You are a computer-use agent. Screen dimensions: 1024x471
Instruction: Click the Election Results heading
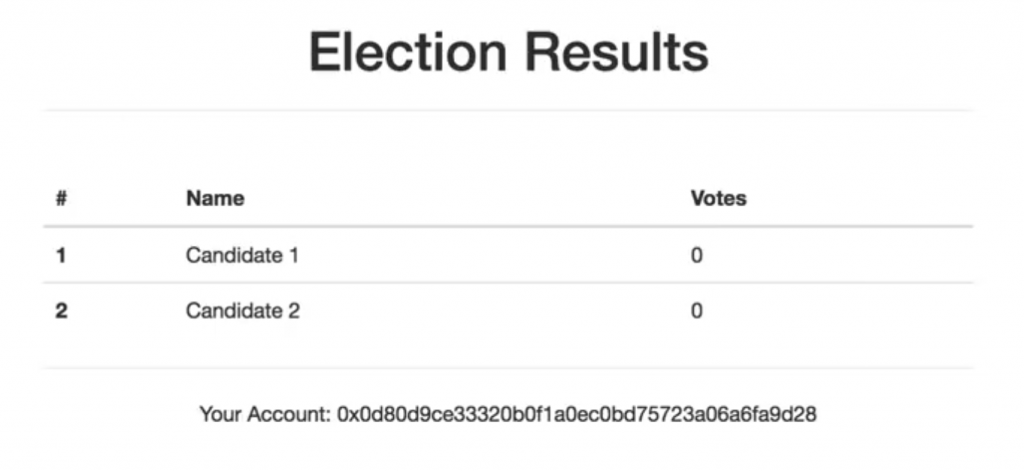[509, 52]
